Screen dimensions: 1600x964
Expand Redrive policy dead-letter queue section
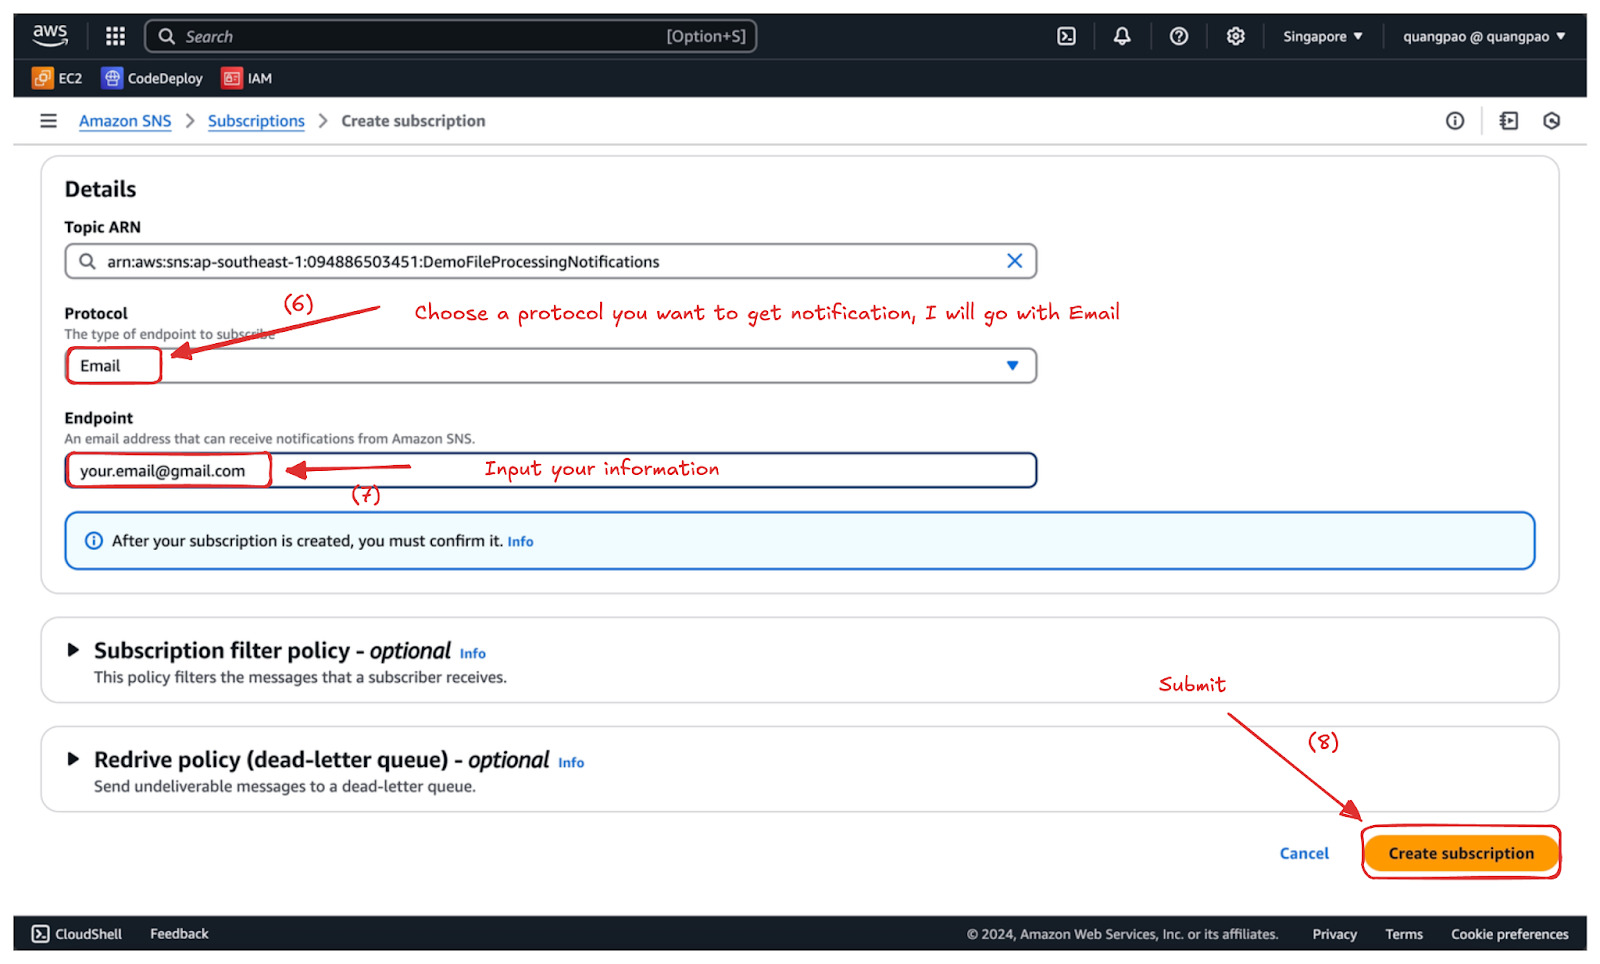[73, 759]
